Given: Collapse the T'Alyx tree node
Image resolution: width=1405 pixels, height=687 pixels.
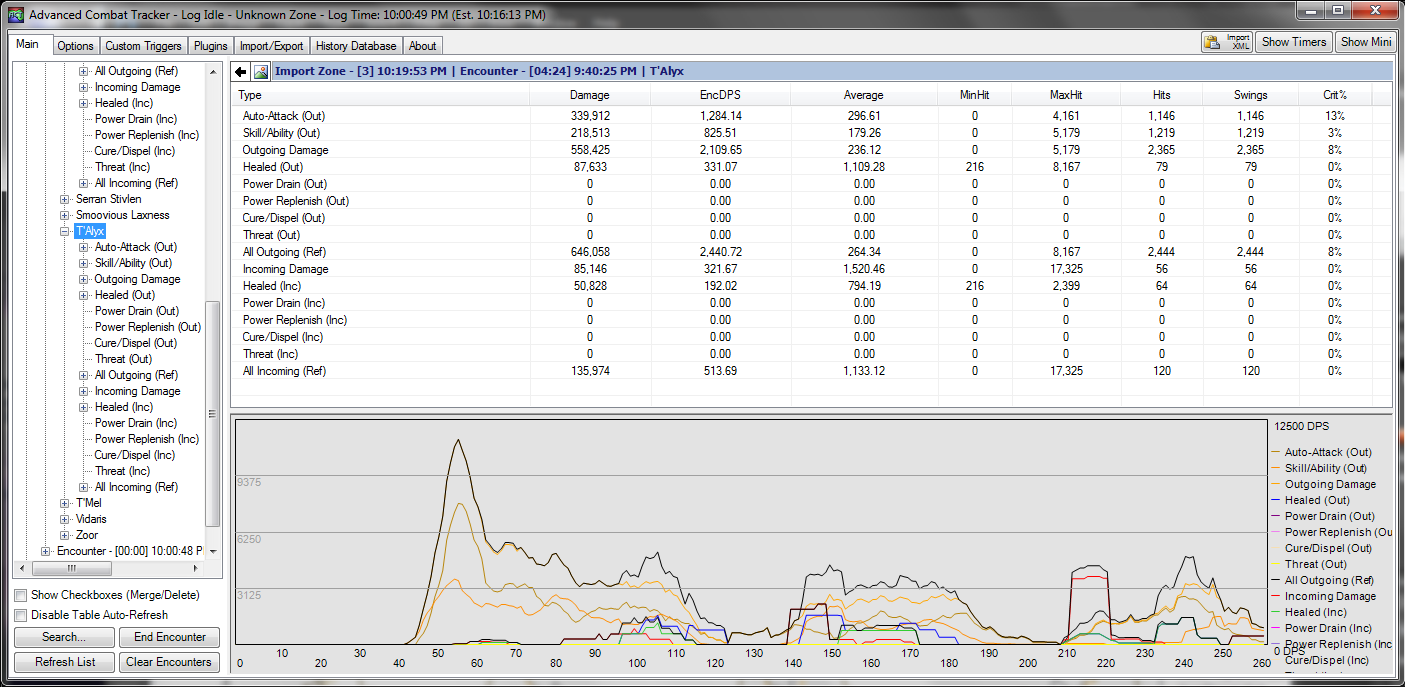Looking at the screenshot, I should [65, 231].
